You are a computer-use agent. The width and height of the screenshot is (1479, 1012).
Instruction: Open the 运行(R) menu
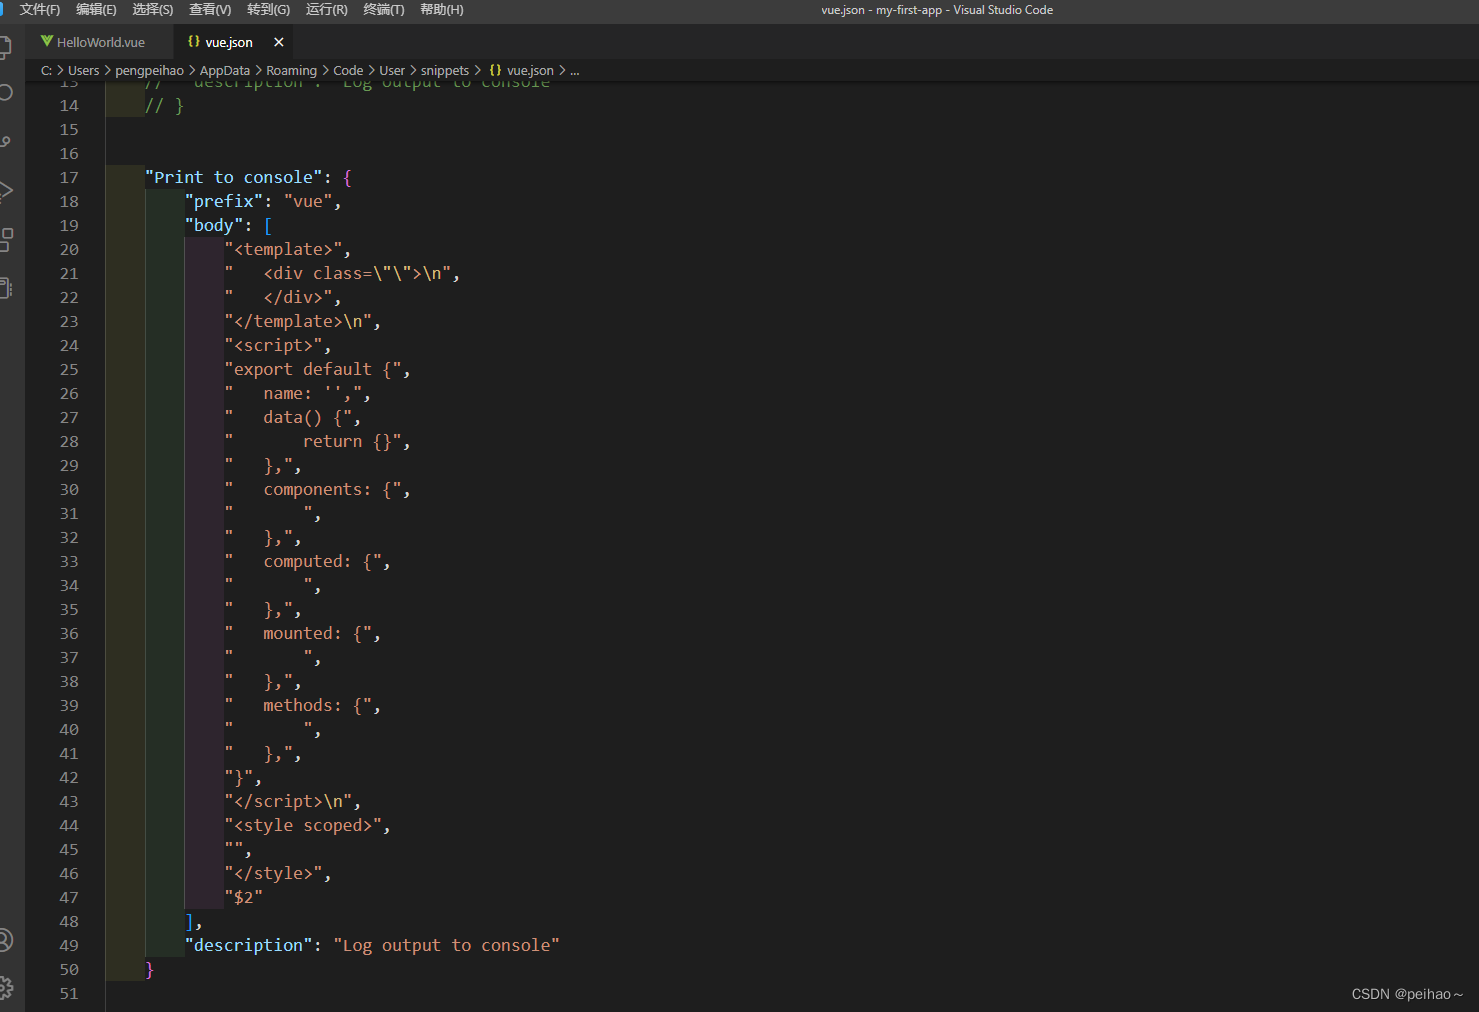(327, 10)
